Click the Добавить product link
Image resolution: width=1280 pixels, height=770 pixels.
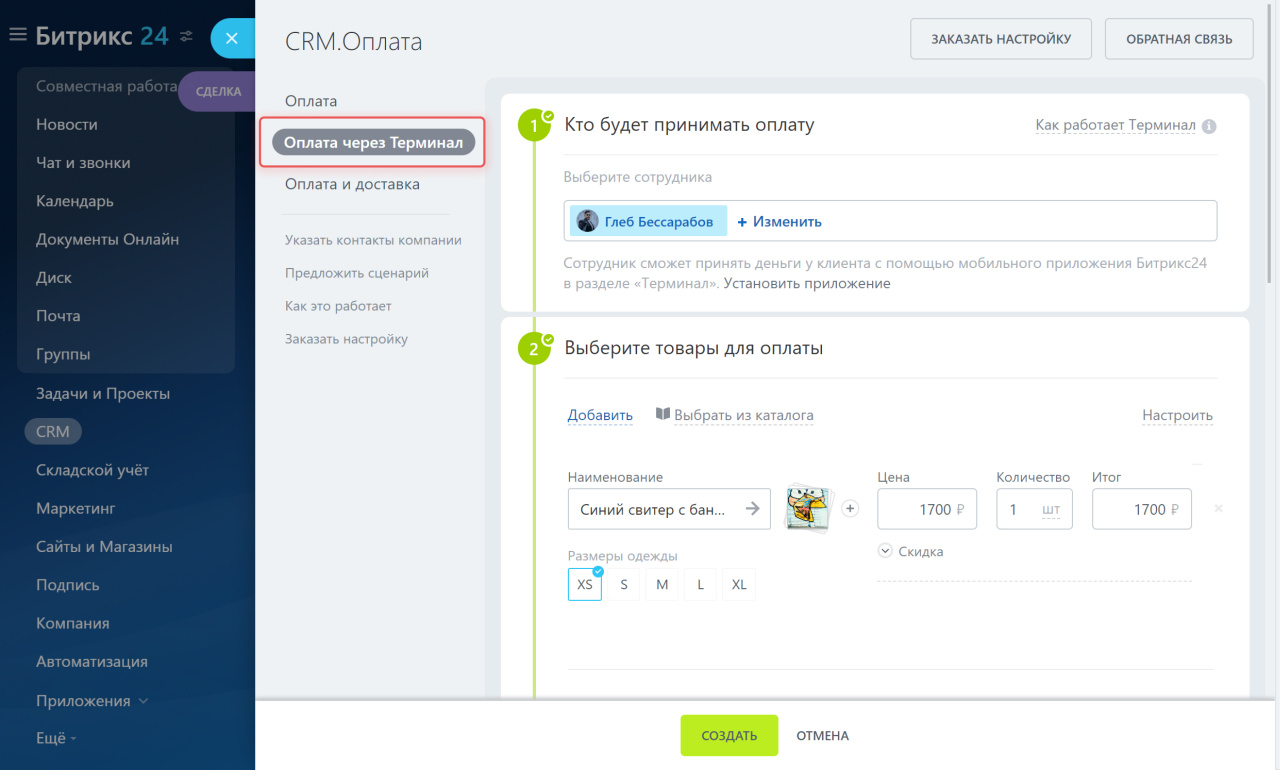pyautogui.click(x=600, y=415)
